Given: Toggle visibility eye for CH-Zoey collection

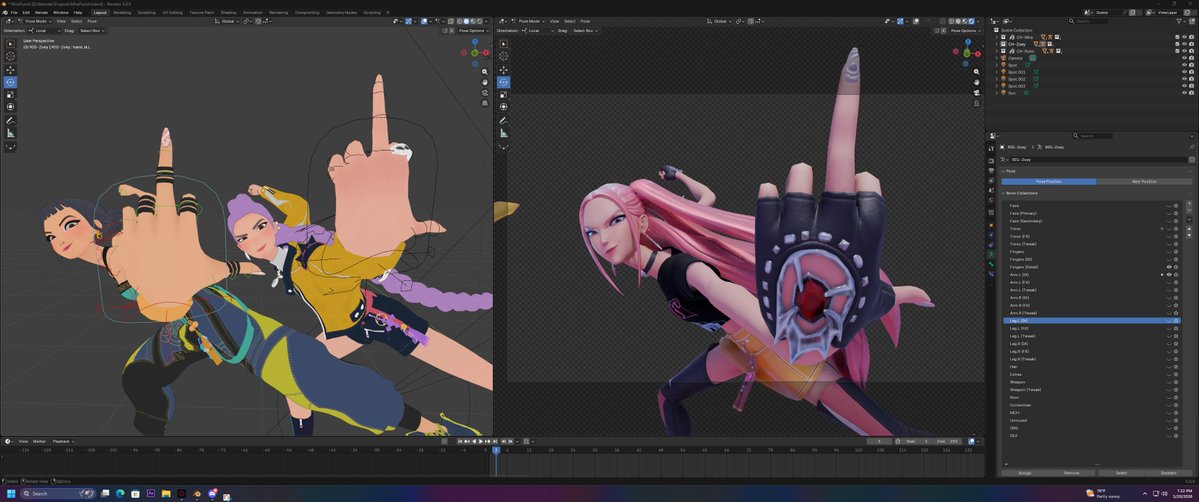Looking at the screenshot, I should (1184, 44).
